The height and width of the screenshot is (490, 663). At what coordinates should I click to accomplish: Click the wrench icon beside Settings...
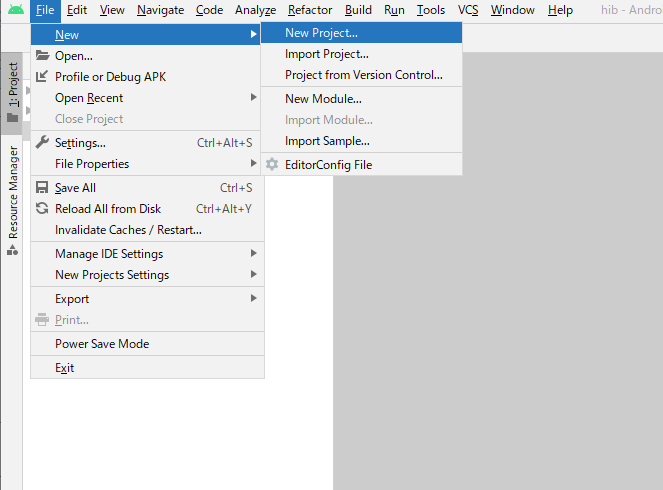42,142
